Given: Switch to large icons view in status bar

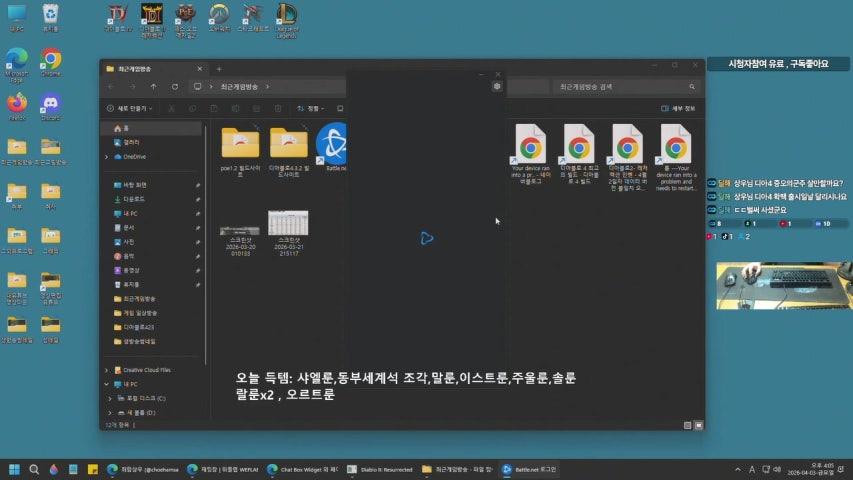Looking at the screenshot, I should point(699,426).
